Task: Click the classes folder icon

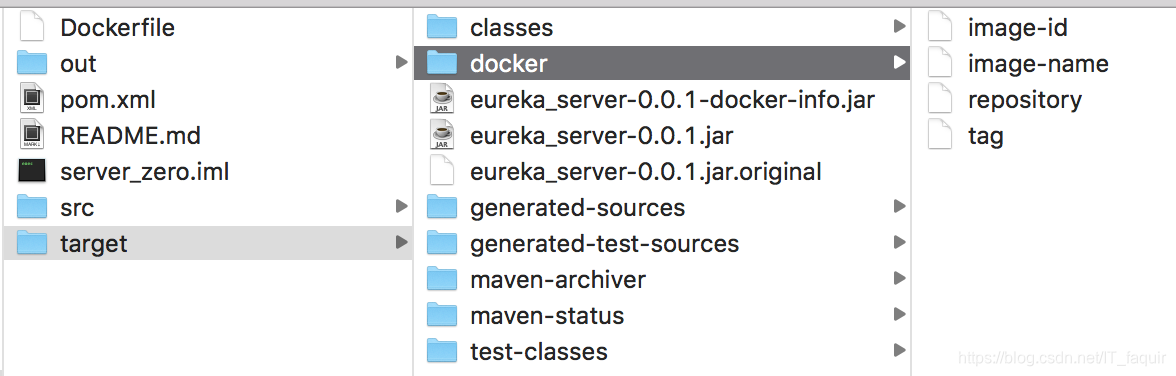Action: tap(442, 27)
